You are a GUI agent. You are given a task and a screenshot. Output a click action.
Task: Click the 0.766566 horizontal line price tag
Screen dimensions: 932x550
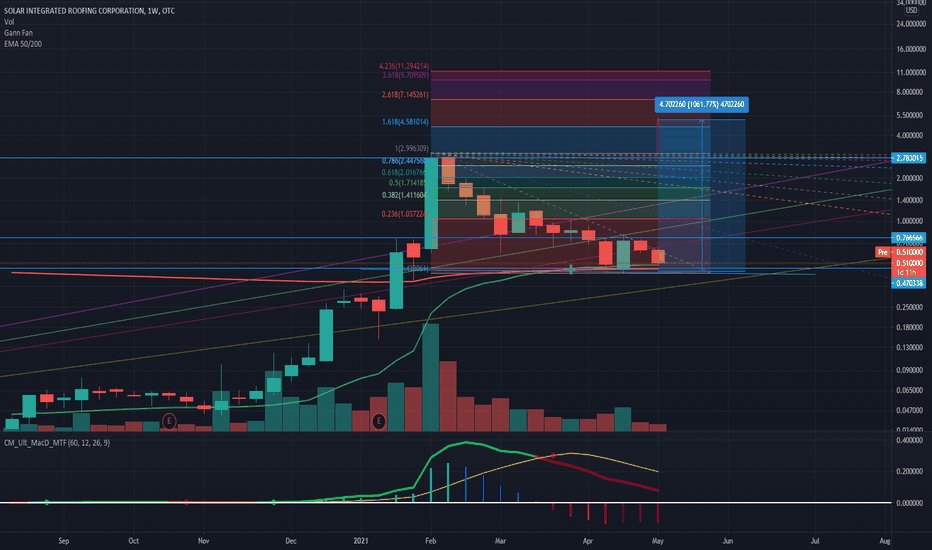pyautogui.click(x=909, y=238)
